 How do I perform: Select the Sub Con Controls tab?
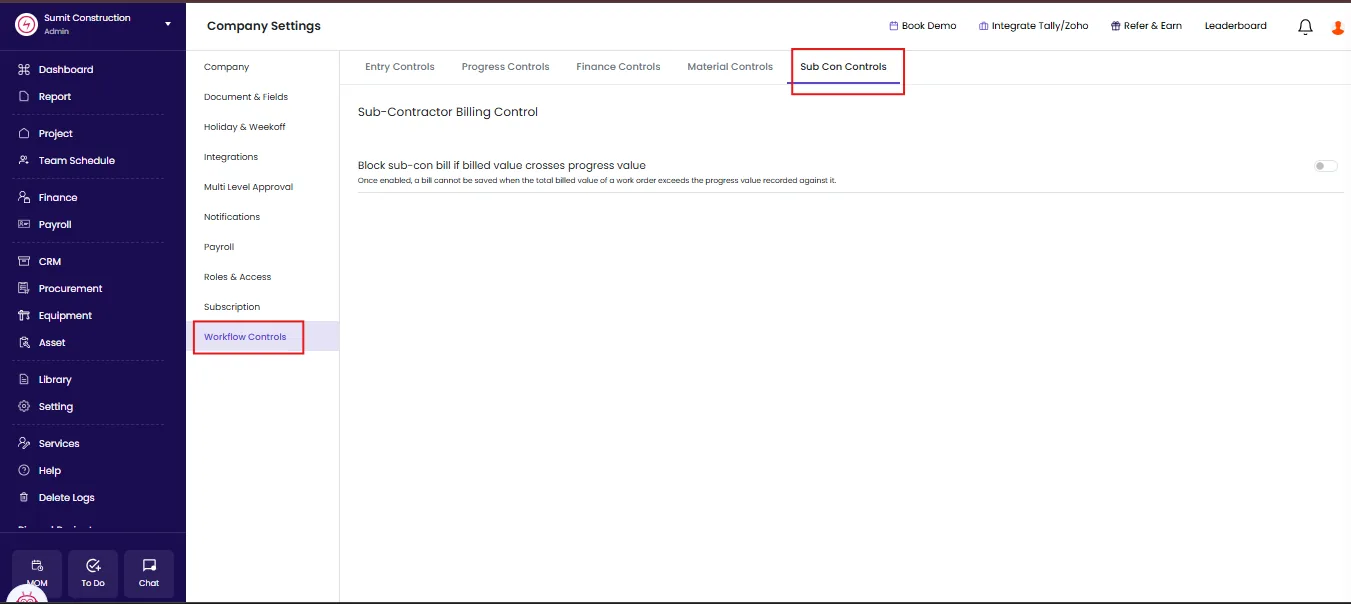(x=843, y=67)
